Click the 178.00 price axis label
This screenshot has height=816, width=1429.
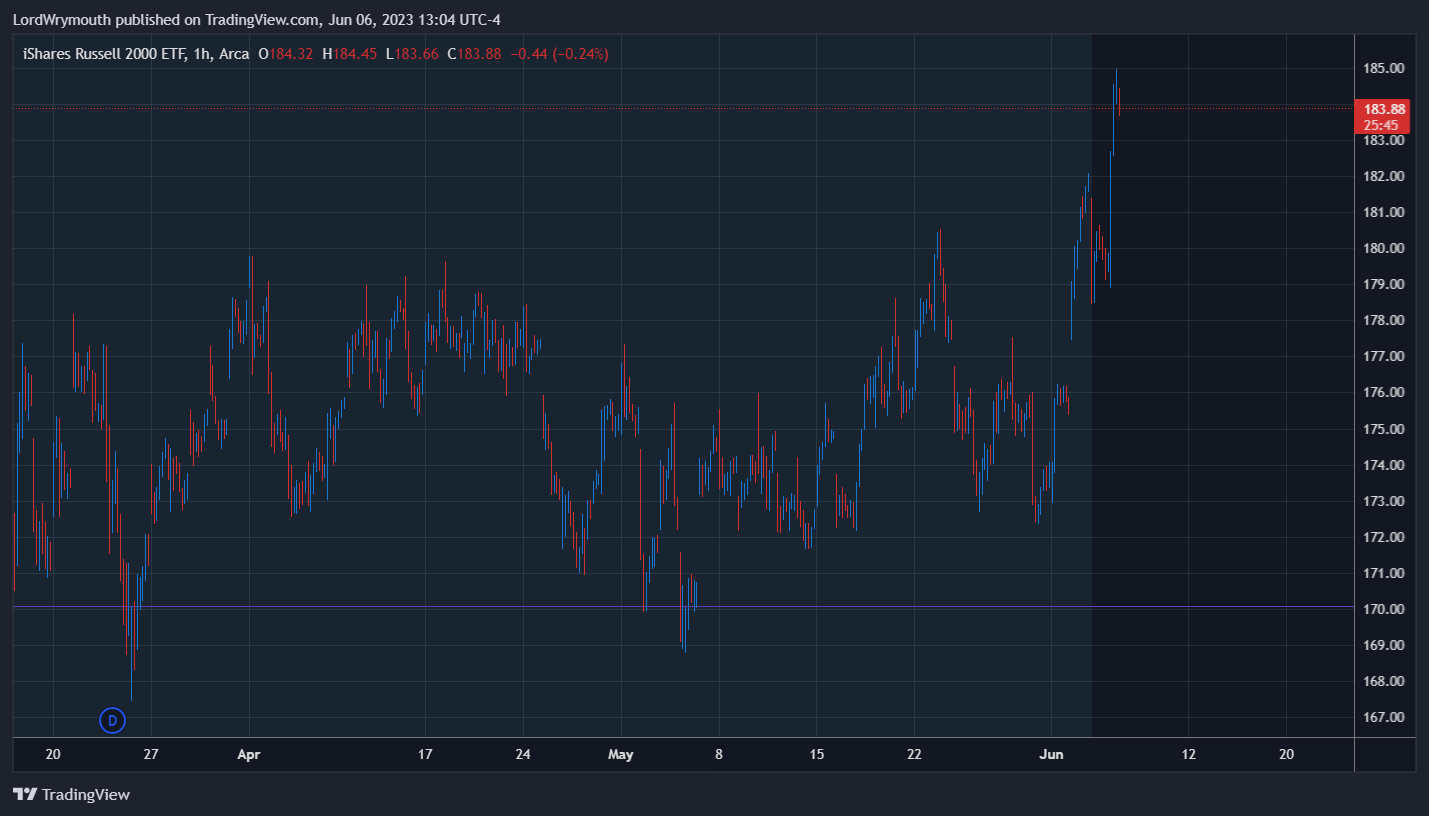pos(1385,320)
